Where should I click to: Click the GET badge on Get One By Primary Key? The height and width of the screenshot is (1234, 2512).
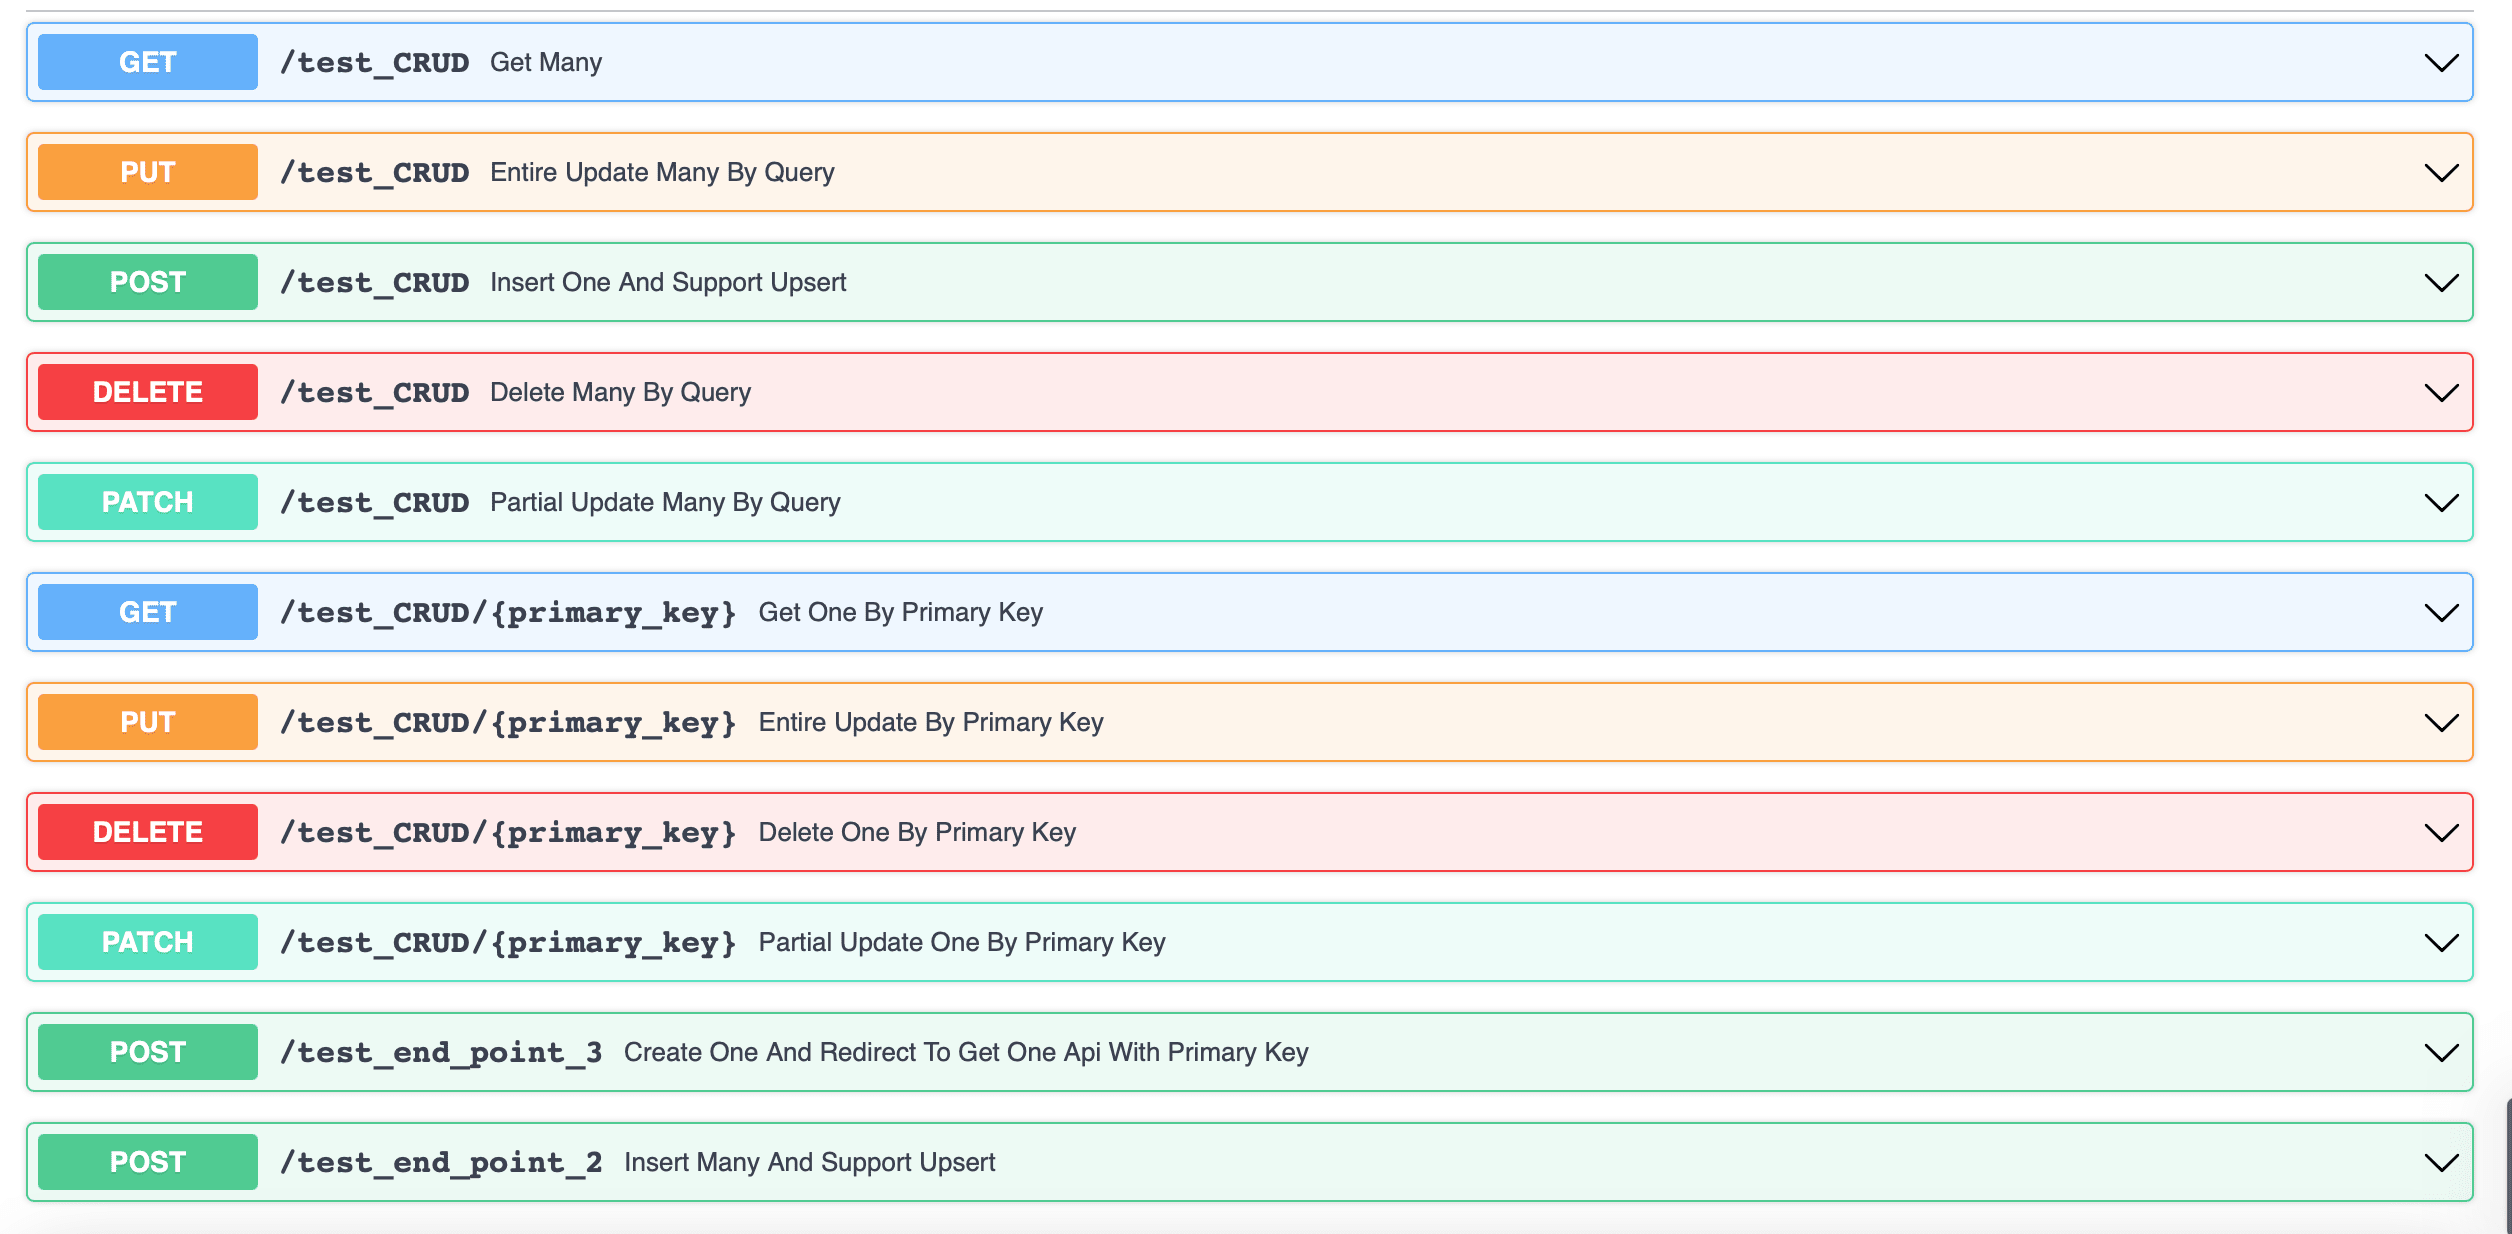(147, 611)
